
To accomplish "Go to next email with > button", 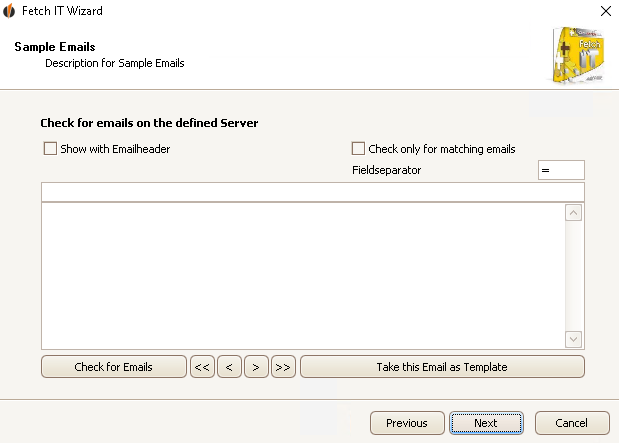I will 256,367.
